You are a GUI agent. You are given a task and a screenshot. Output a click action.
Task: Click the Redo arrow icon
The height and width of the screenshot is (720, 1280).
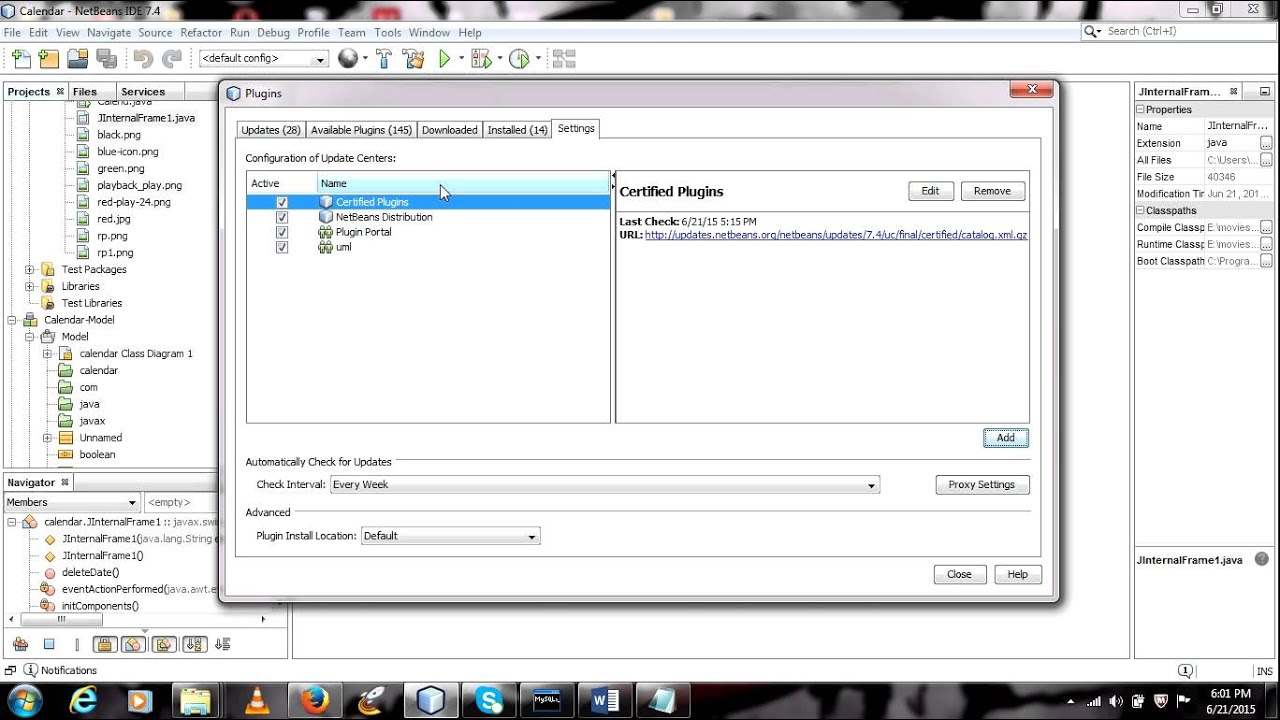pos(171,59)
